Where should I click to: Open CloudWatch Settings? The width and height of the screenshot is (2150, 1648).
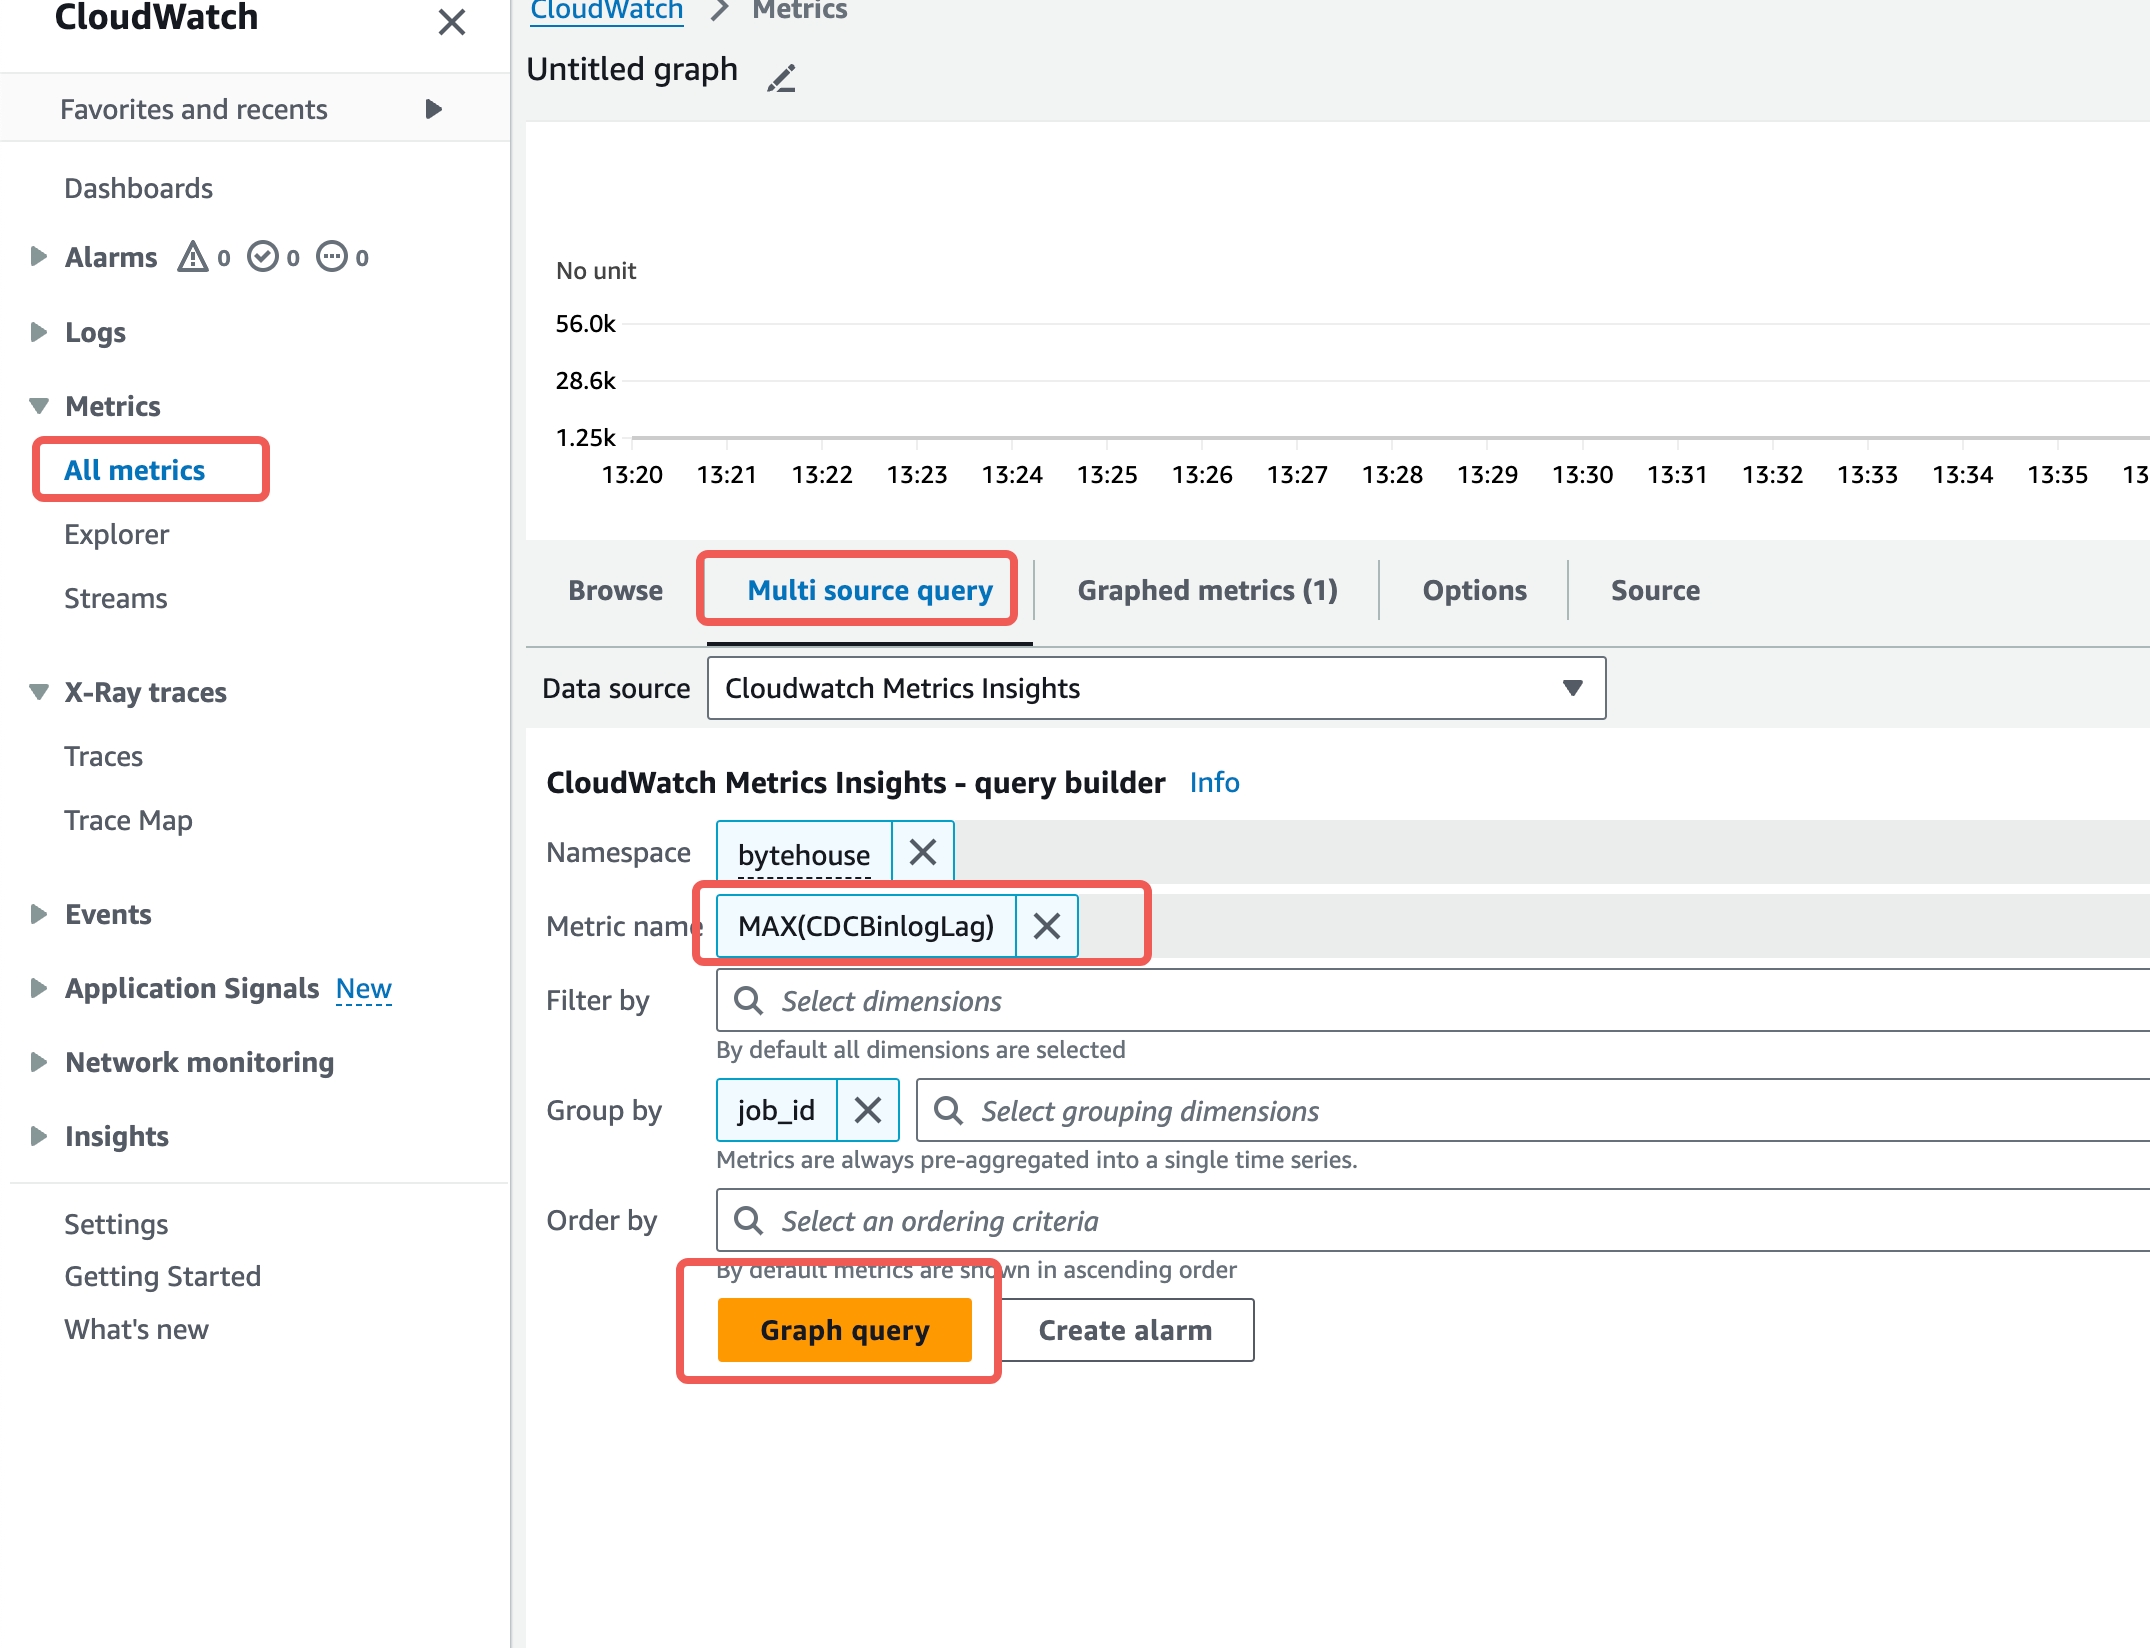click(116, 1224)
